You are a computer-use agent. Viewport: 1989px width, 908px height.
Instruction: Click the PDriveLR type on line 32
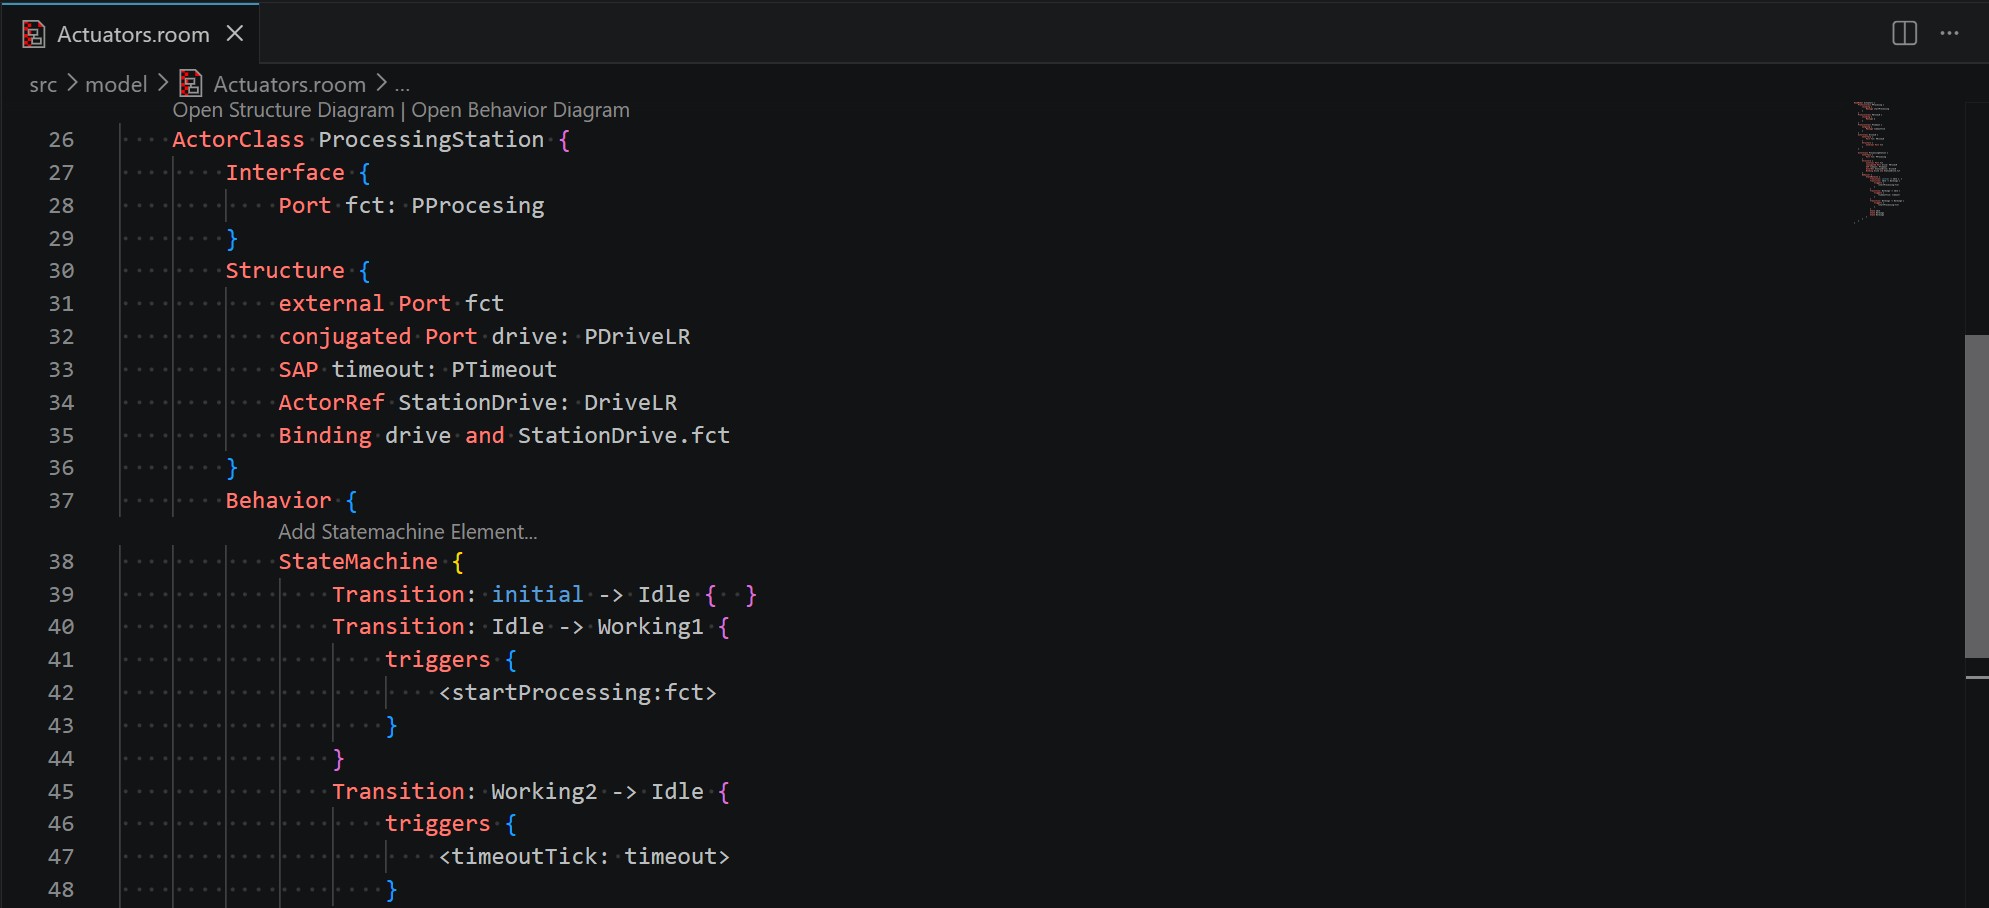(637, 337)
